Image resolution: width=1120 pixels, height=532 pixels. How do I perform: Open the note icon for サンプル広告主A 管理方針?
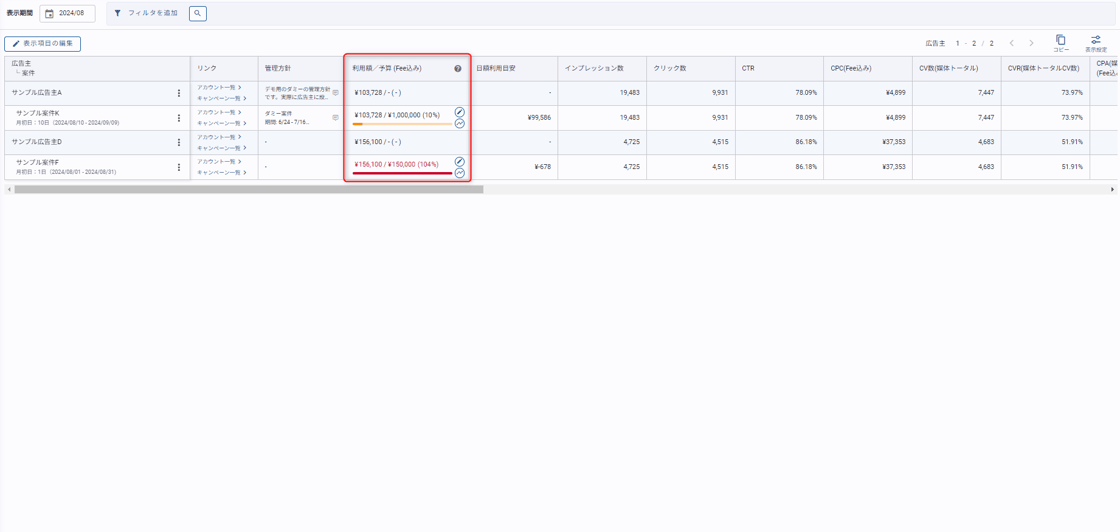coord(335,93)
